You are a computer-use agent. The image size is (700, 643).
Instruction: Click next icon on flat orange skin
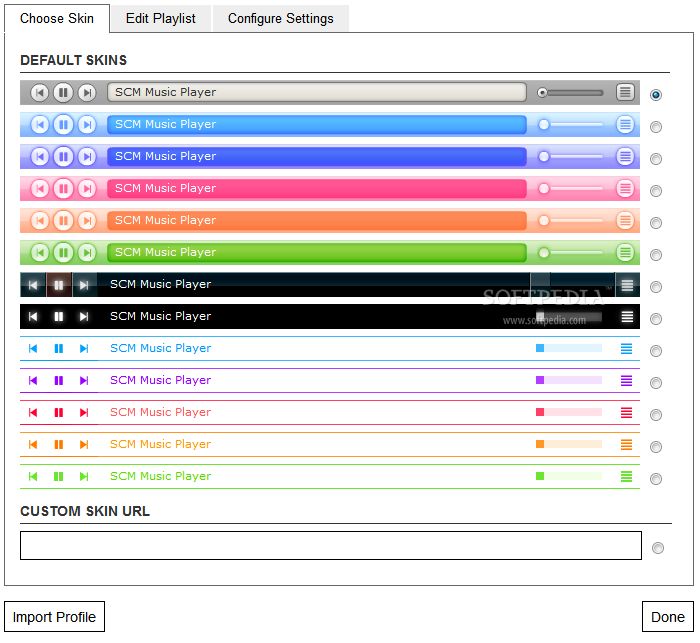83,445
